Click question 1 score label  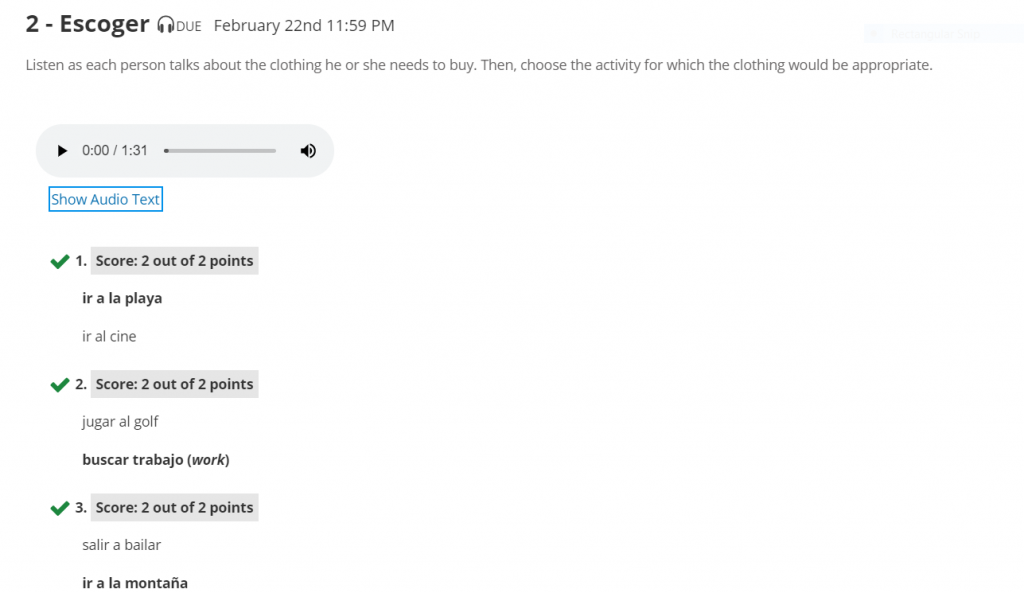(174, 261)
